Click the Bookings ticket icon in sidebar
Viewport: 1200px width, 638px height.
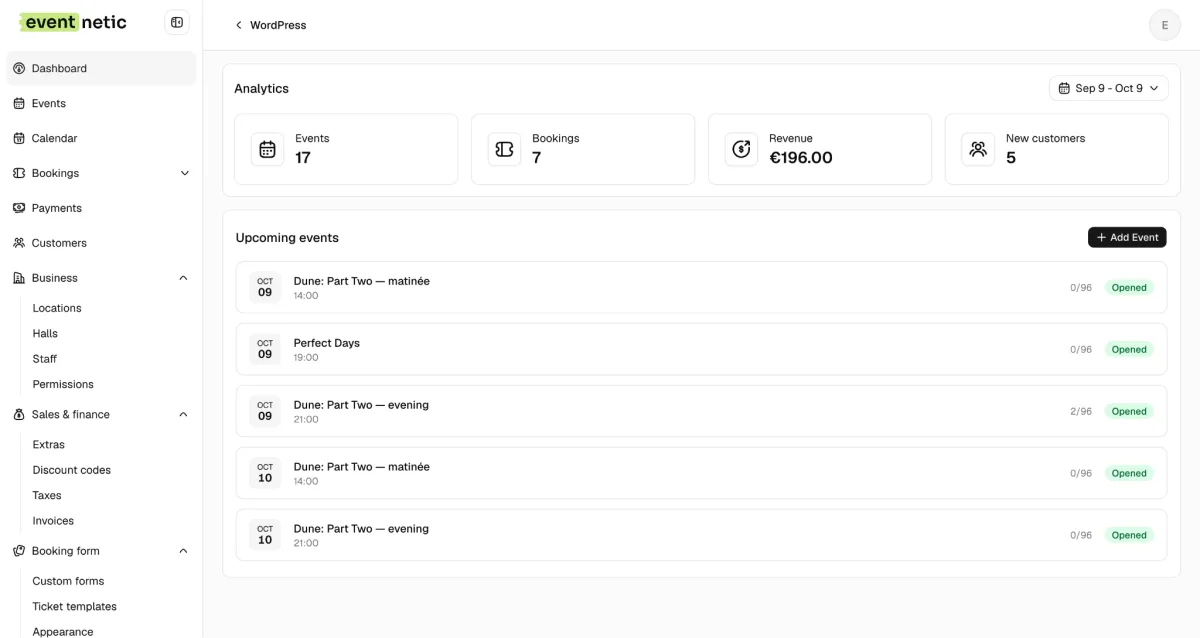point(19,173)
